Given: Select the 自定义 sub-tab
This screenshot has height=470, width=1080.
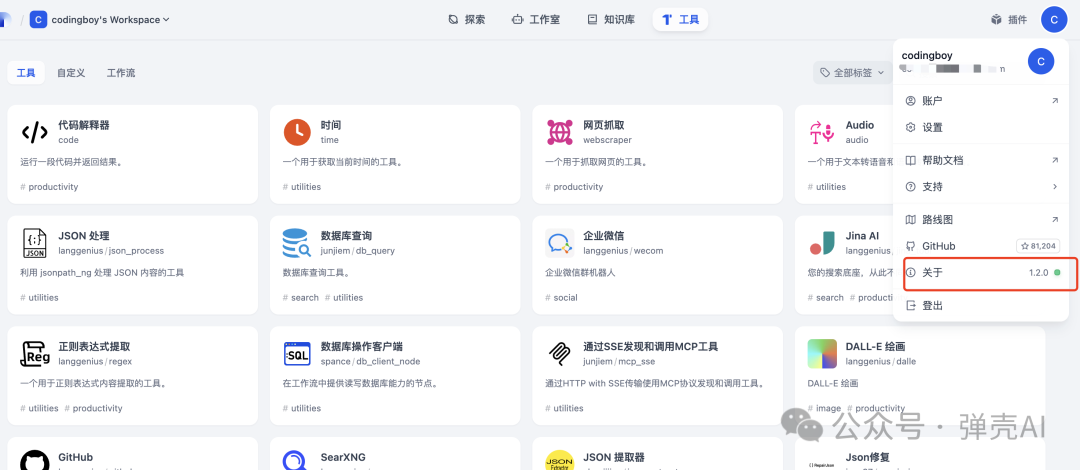Looking at the screenshot, I should pyautogui.click(x=71, y=72).
